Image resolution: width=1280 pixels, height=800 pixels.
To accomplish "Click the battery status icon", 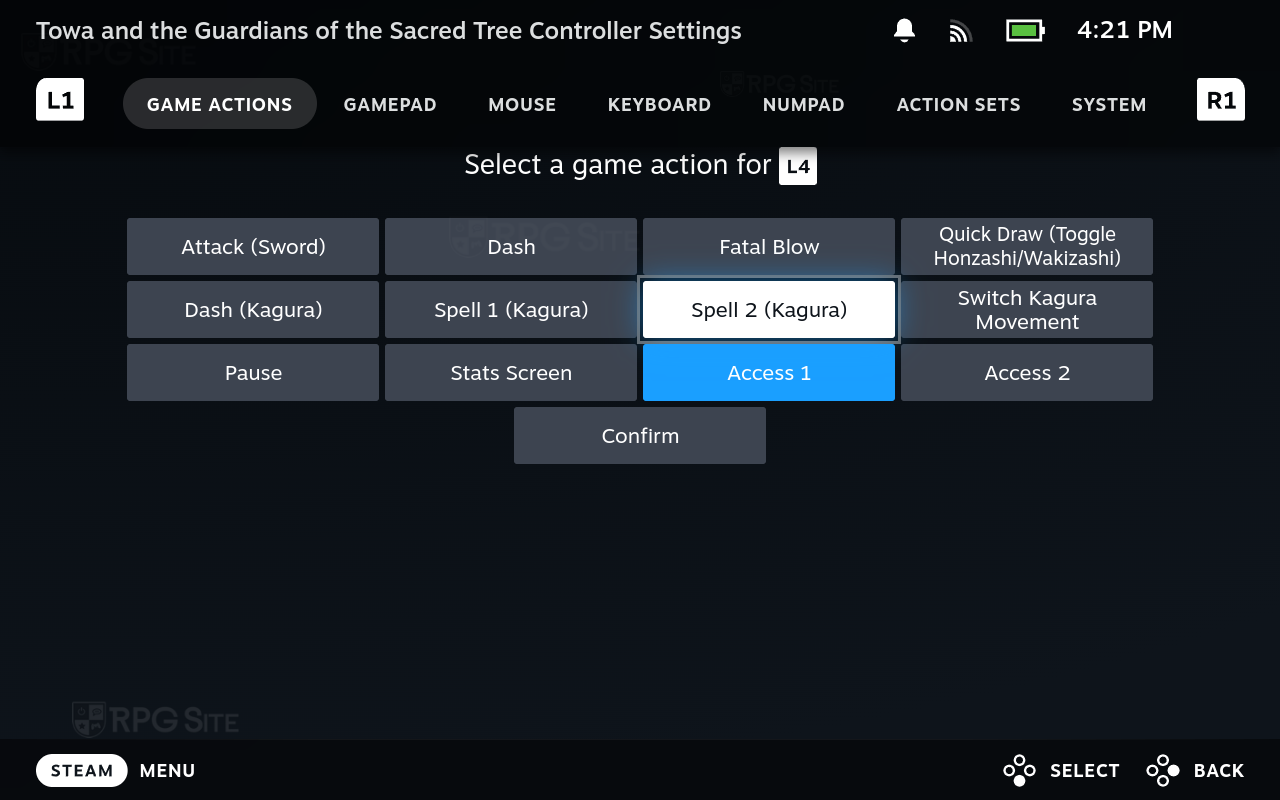I will 1025,31.
